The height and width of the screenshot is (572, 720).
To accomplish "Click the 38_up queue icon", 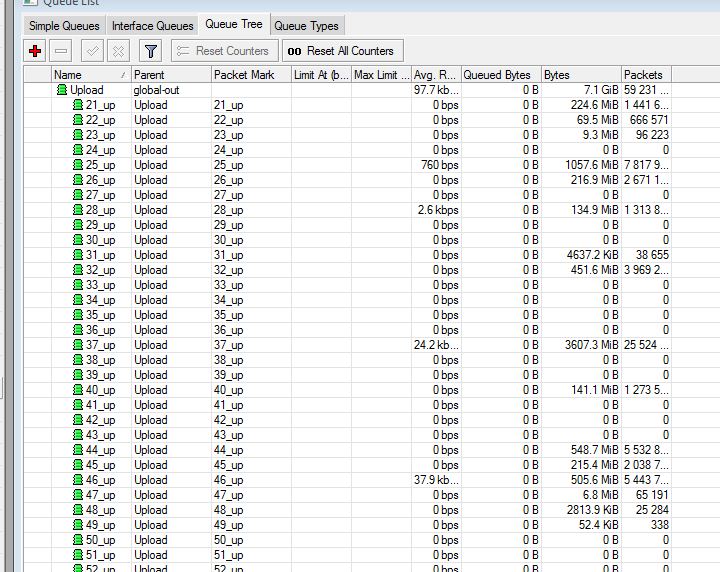I will tap(78, 360).
